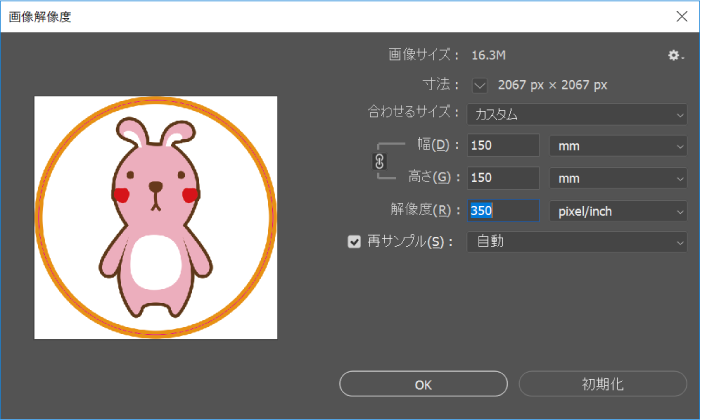Click the 合わせるサイズ label

tap(413, 112)
